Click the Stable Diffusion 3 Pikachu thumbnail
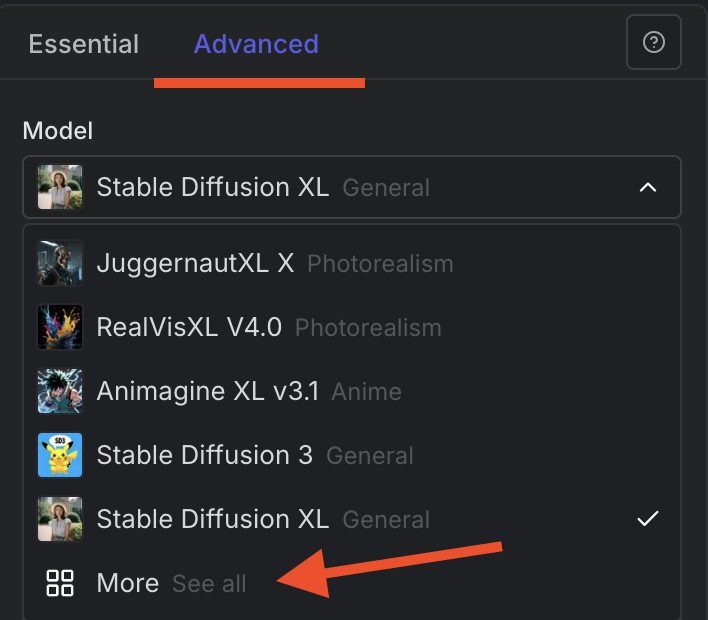Image resolution: width=708 pixels, height=620 pixels. (60, 455)
